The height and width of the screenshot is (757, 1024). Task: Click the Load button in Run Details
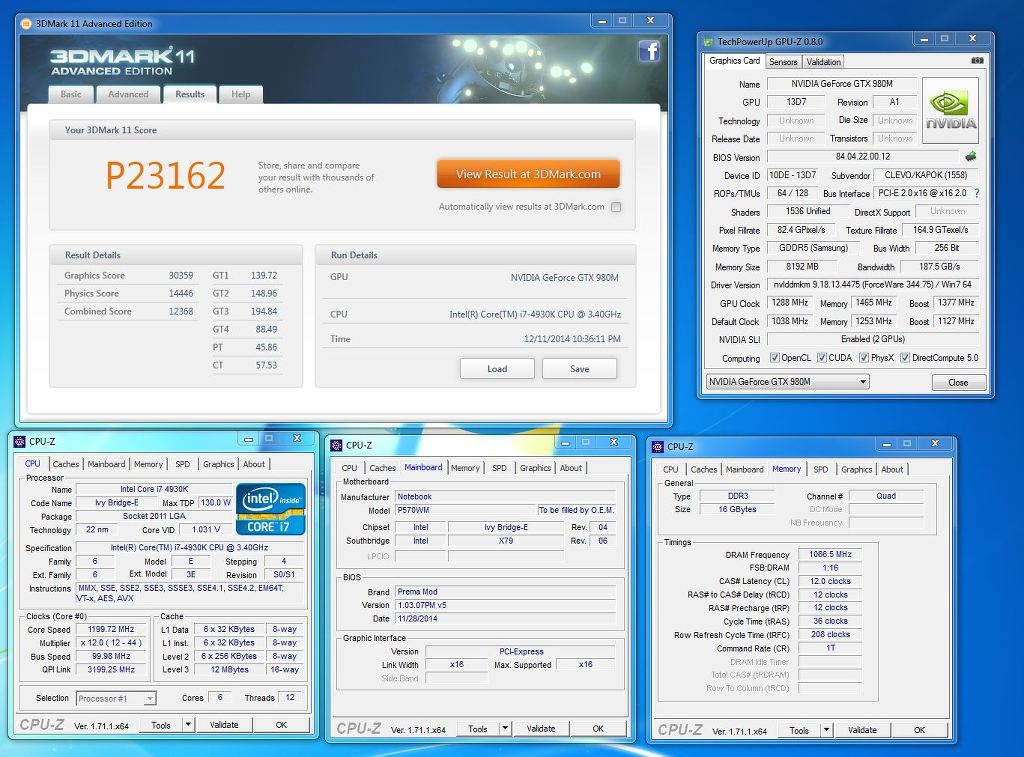pyautogui.click(x=497, y=368)
